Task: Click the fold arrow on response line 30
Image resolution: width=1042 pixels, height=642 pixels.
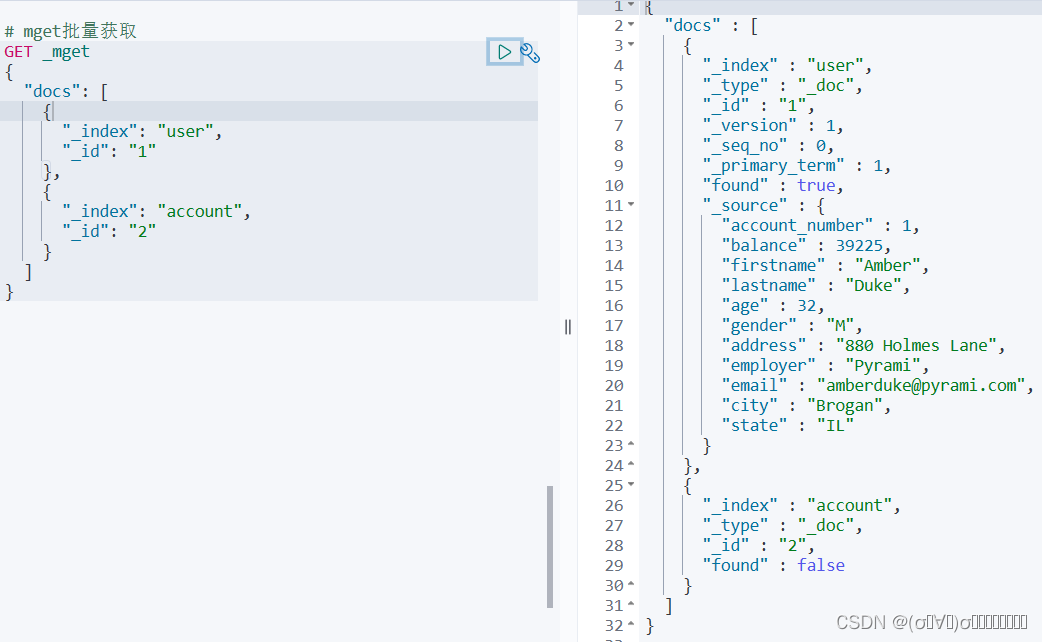Action: (631, 584)
